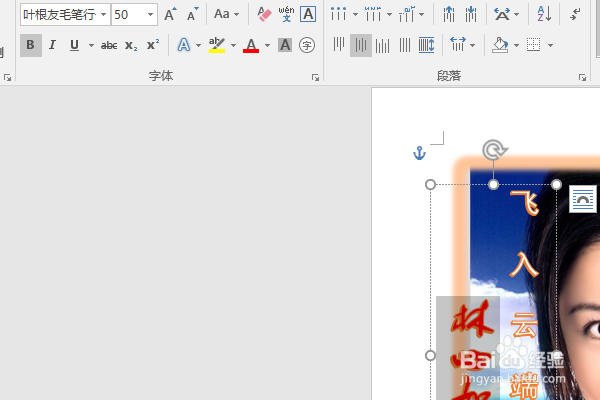Toggle show/hide paragraph marks

575,14
